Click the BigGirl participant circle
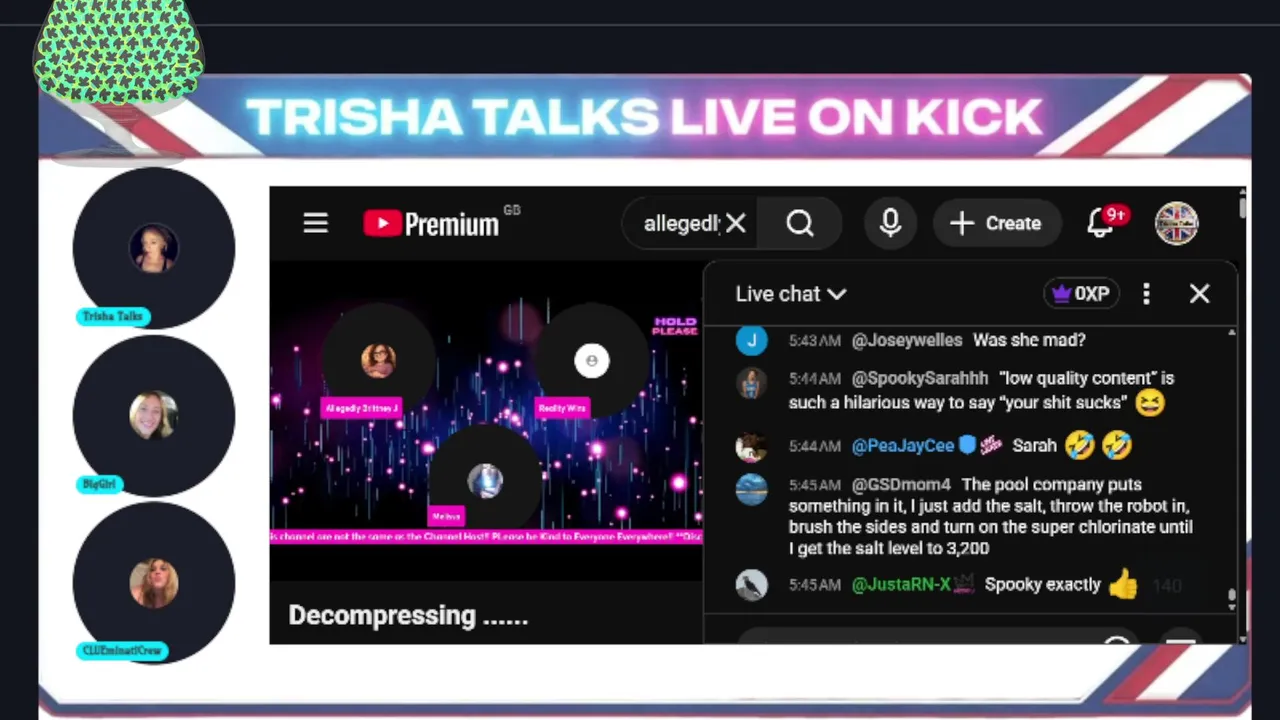Screen dimensions: 1280x720 (x=153, y=415)
